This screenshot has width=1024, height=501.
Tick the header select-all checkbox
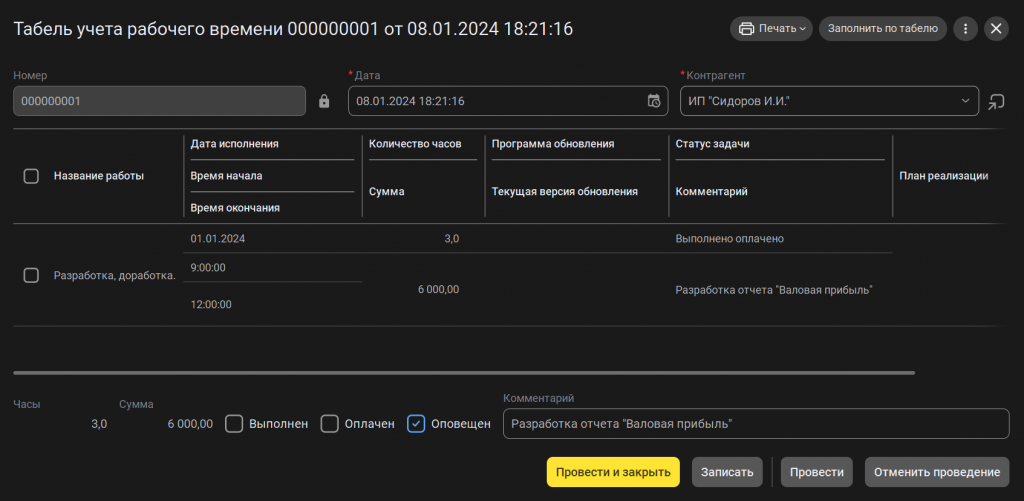[31, 176]
